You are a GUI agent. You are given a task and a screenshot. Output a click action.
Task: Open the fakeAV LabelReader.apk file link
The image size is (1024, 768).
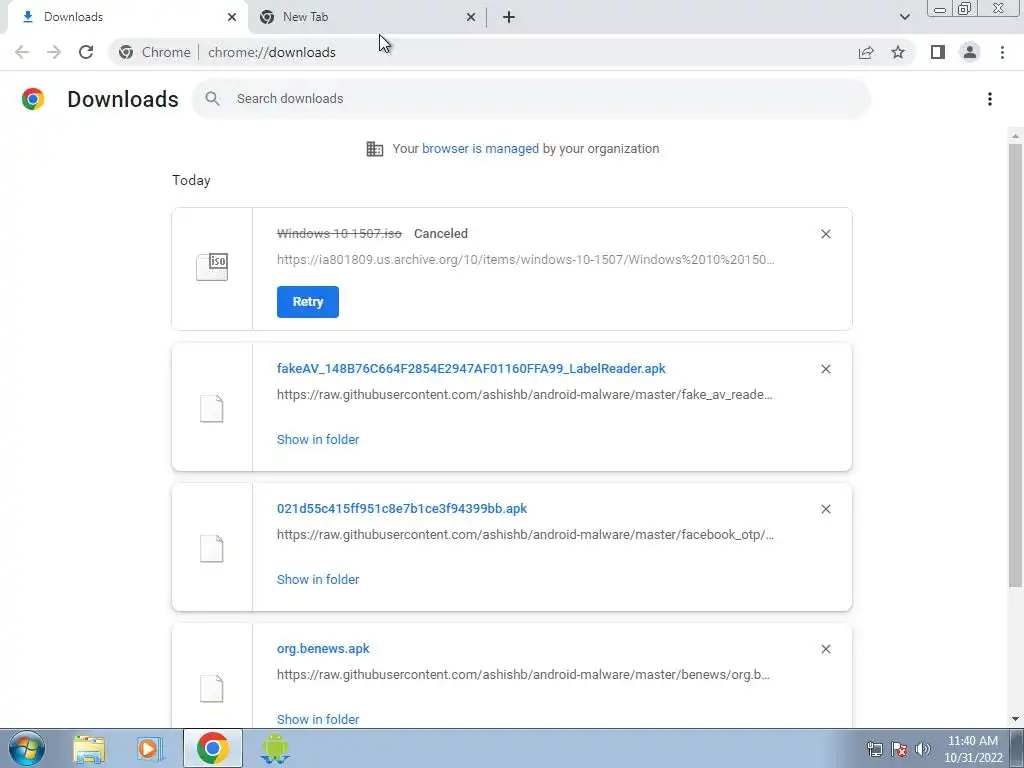[471, 368]
